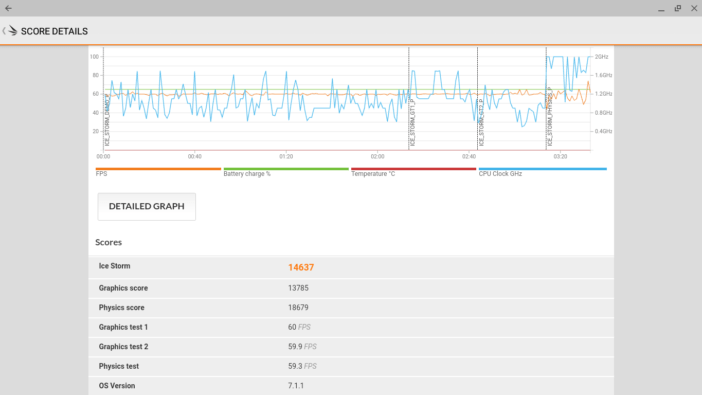
Task: Select the ICE_STORM_GT2_P marker in chart
Action: (x=481, y=123)
